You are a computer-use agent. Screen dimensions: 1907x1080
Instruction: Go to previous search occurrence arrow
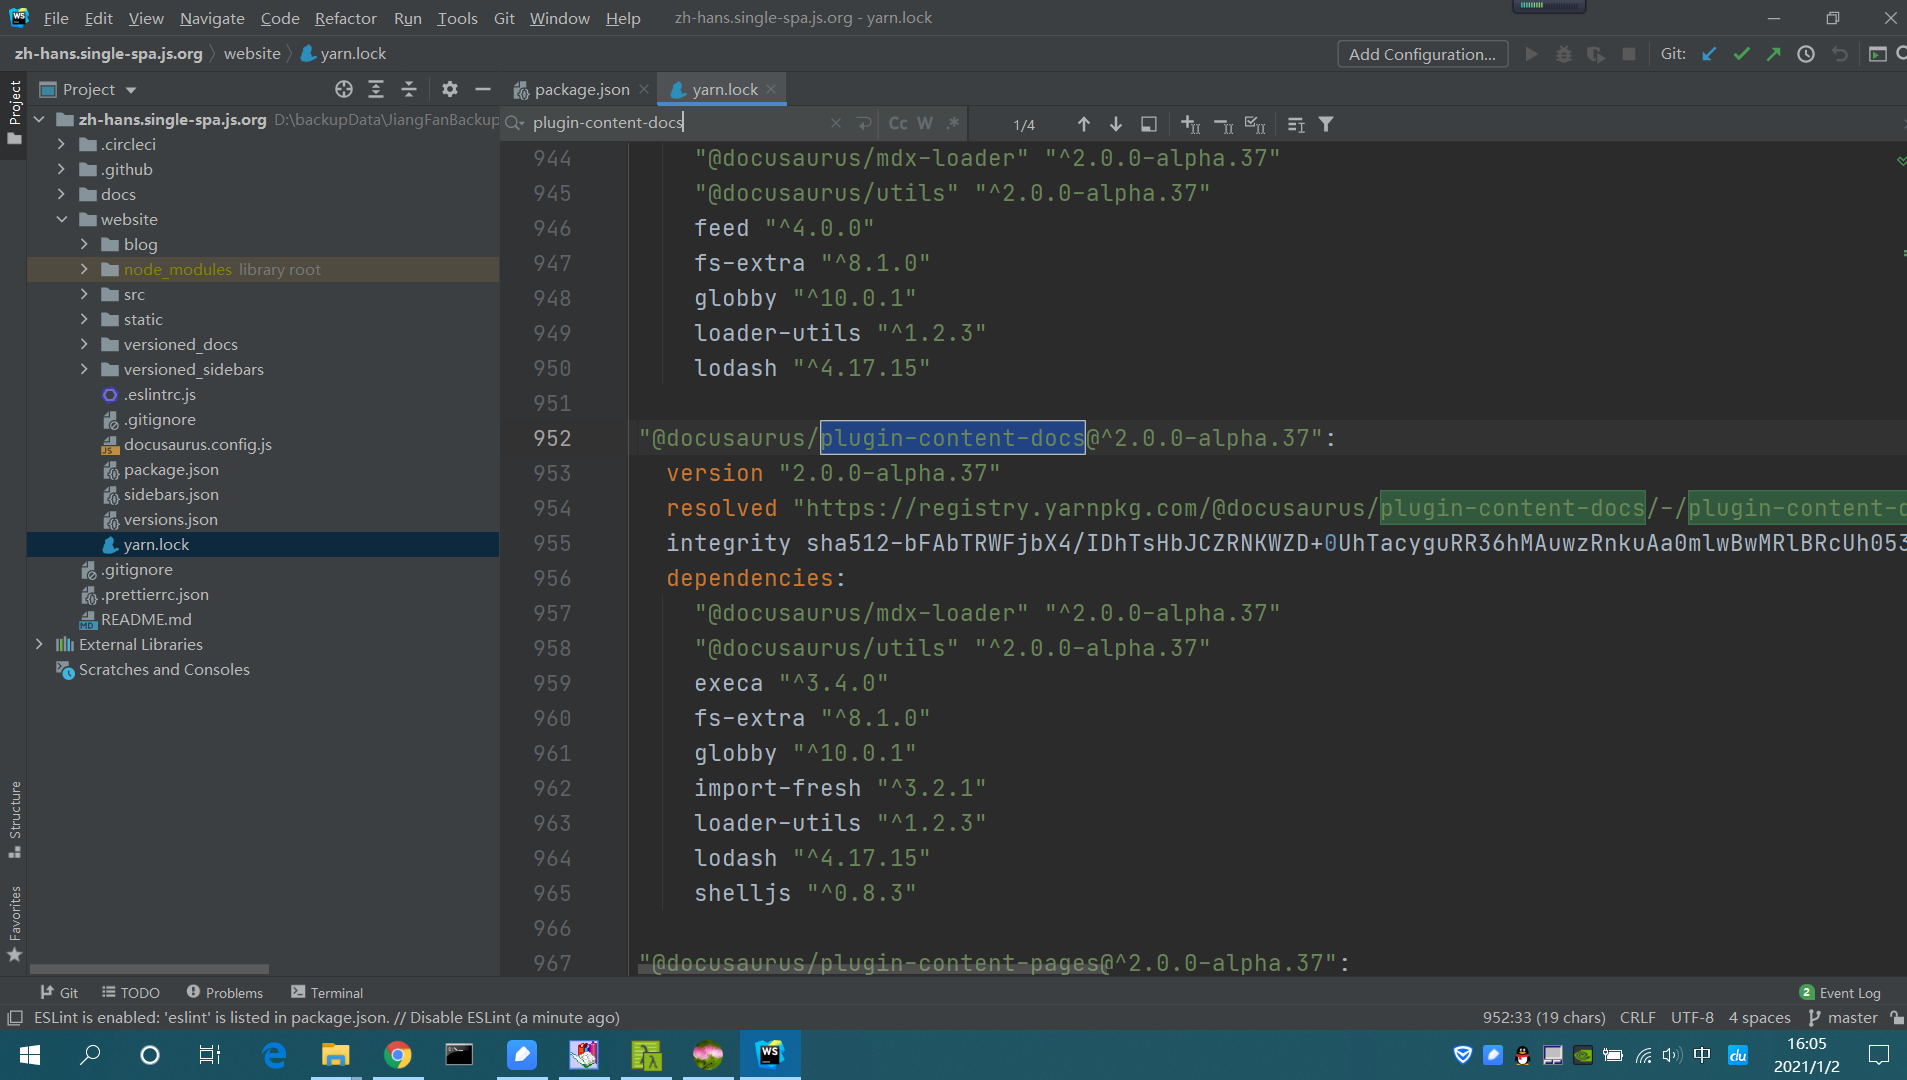click(x=1084, y=124)
